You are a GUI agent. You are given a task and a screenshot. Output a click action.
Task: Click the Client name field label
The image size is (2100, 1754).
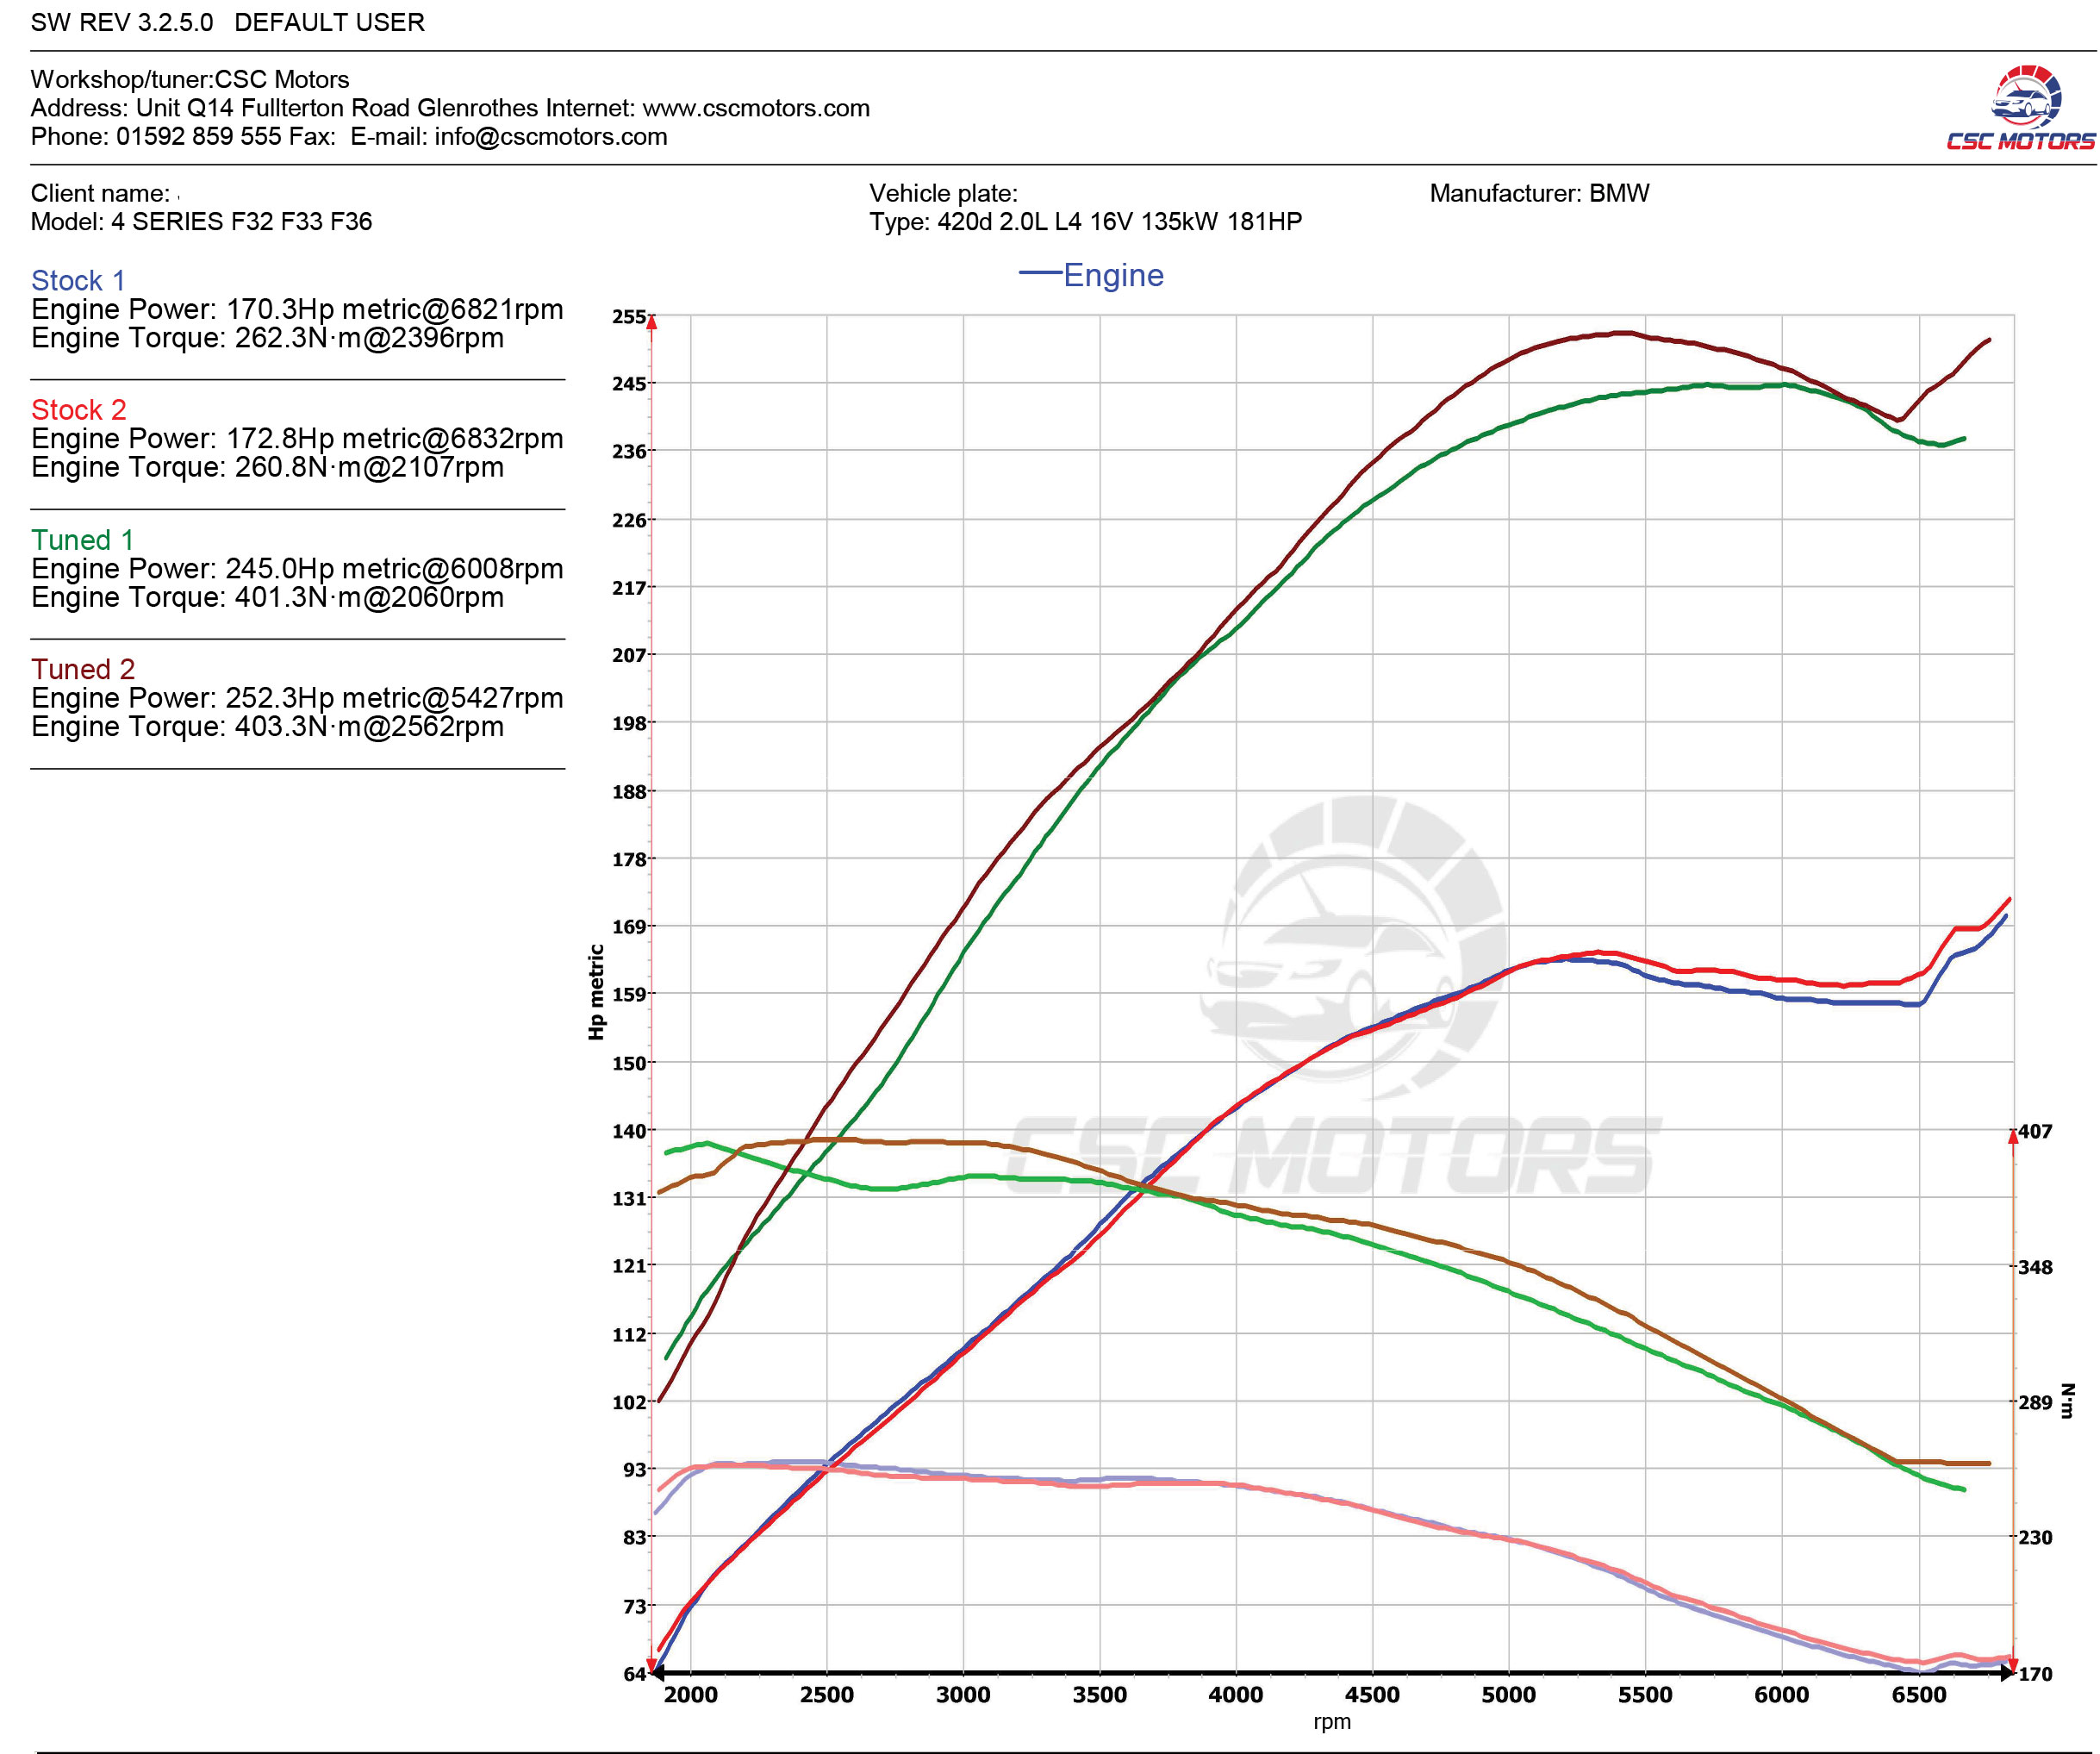pyautogui.click(x=100, y=193)
